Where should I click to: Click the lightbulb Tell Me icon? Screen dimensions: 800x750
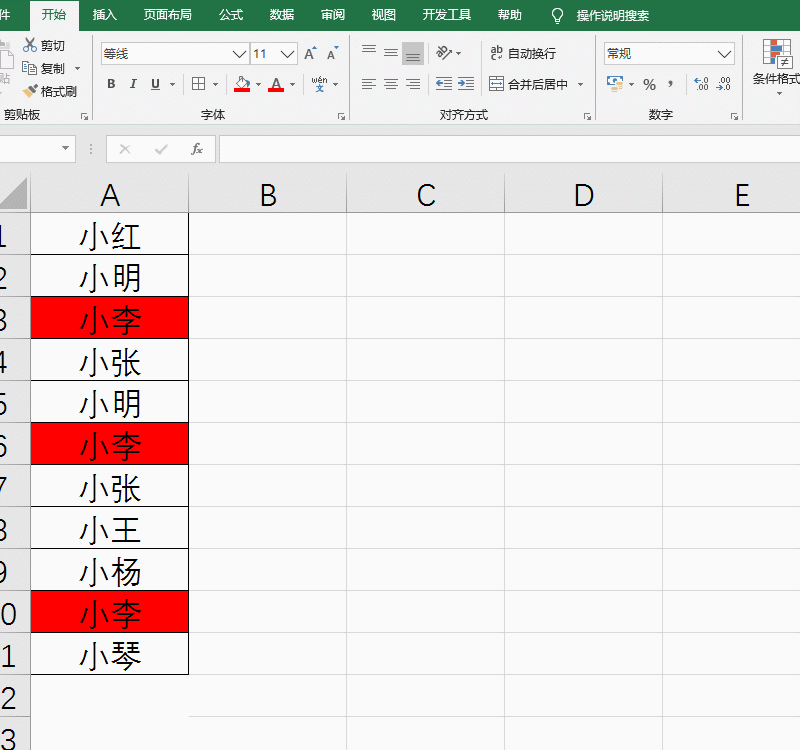[x=557, y=16]
